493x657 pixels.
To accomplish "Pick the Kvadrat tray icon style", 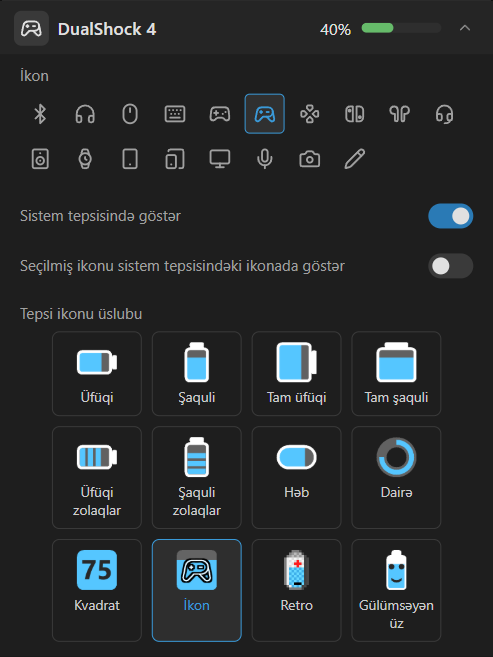I will pyautogui.click(x=97, y=590).
